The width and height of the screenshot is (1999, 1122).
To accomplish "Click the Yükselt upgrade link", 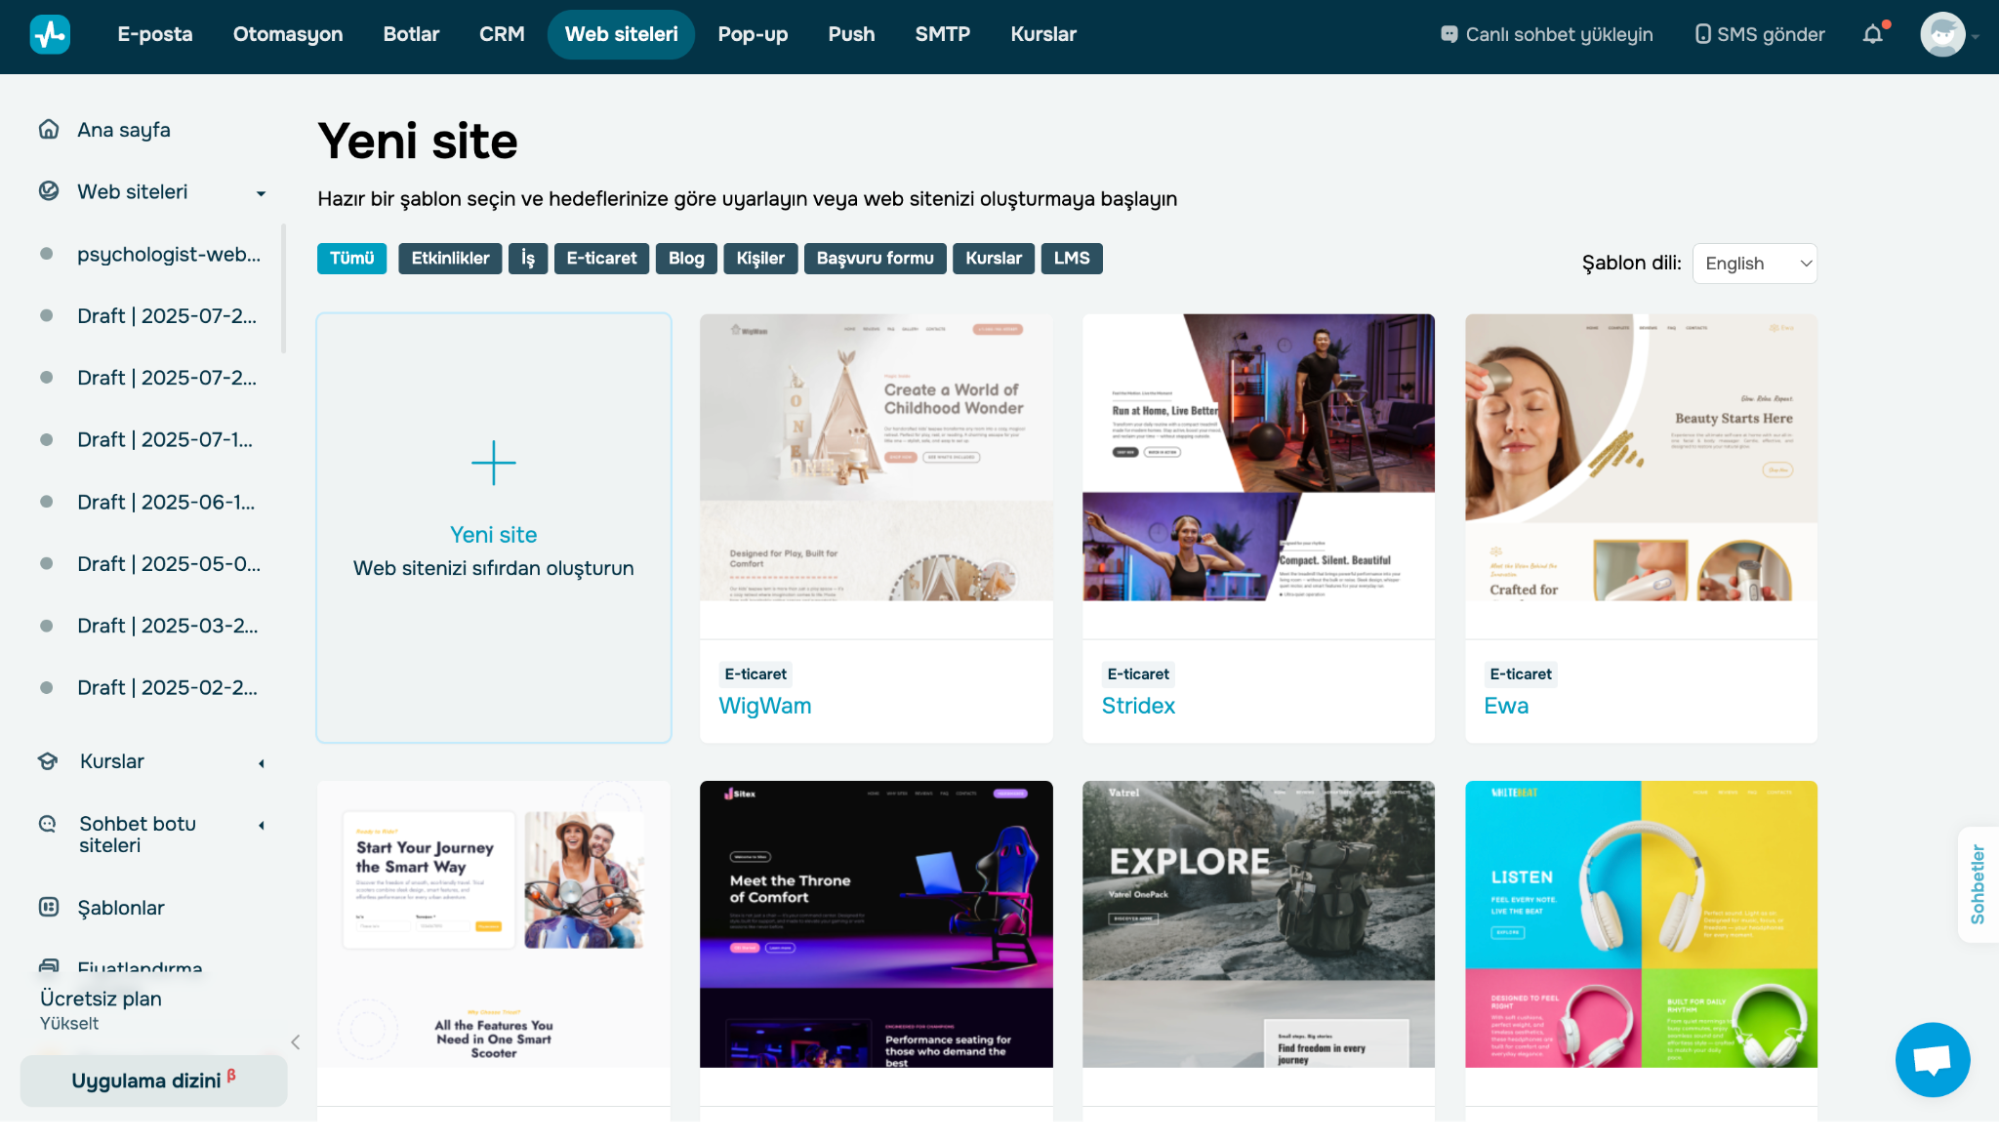I will click(68, 1023).
